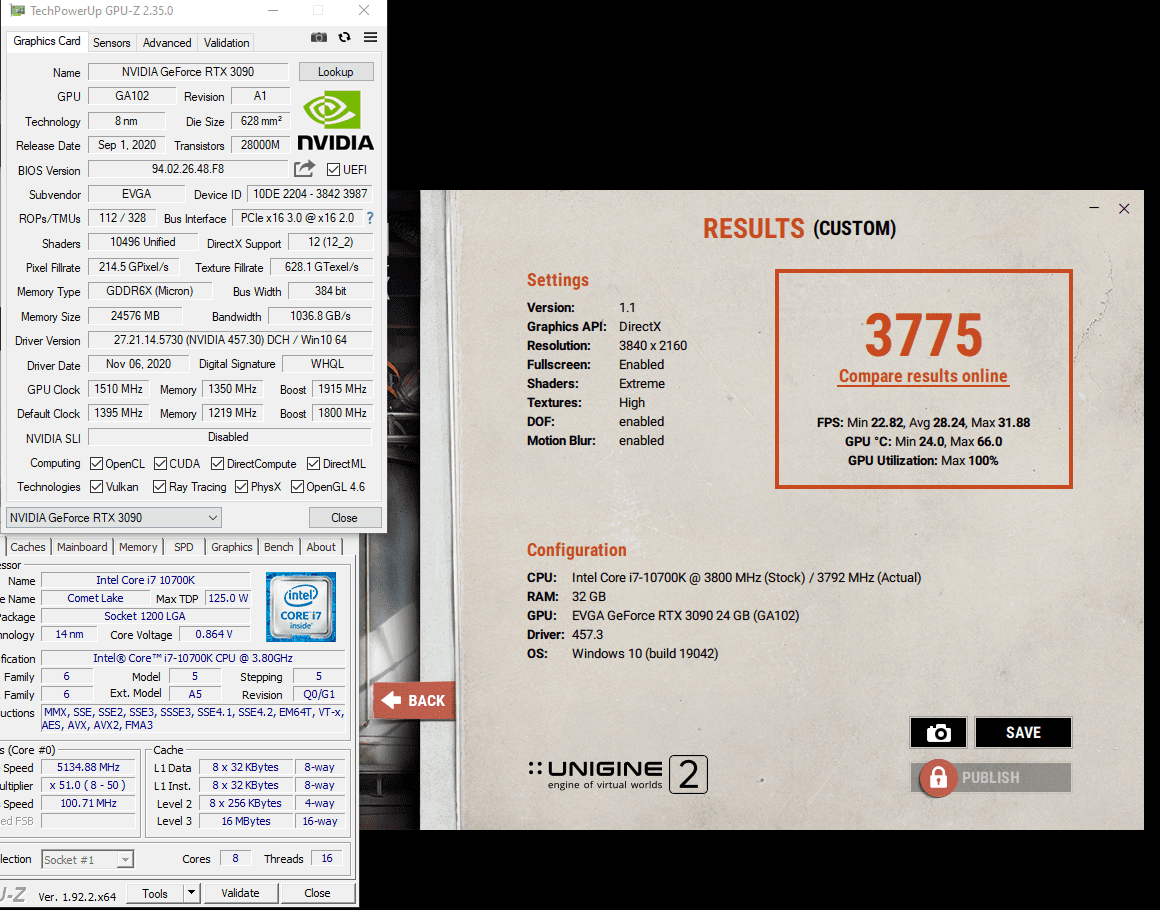This screenshot has width=1160, height=910.
Task: Switch to GPU-Z Sensors tab
Action: point(112,43)
